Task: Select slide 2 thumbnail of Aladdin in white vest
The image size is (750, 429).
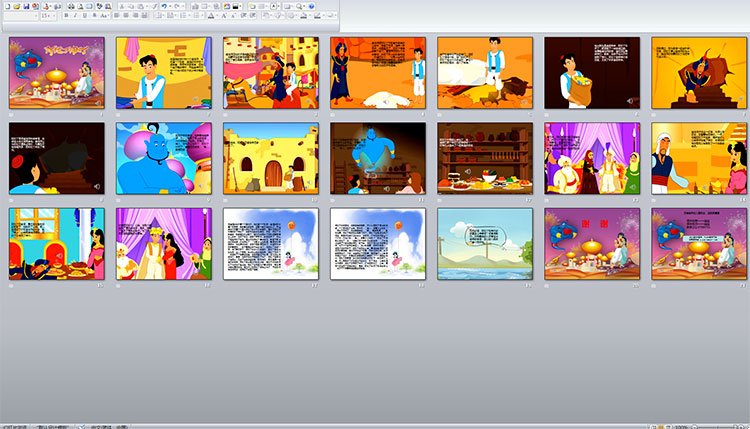Action: click(164, 73)
